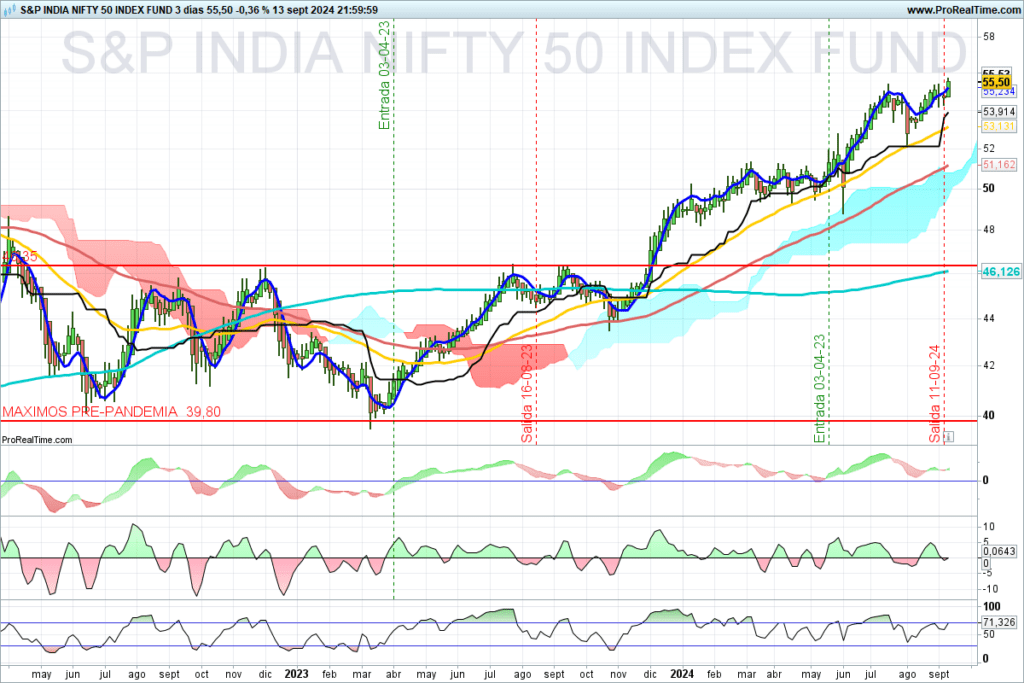Click 'Entrada 03-04-23' label at the chart top
This screenshot has width=1024, height=683.
tap(384, 75)
